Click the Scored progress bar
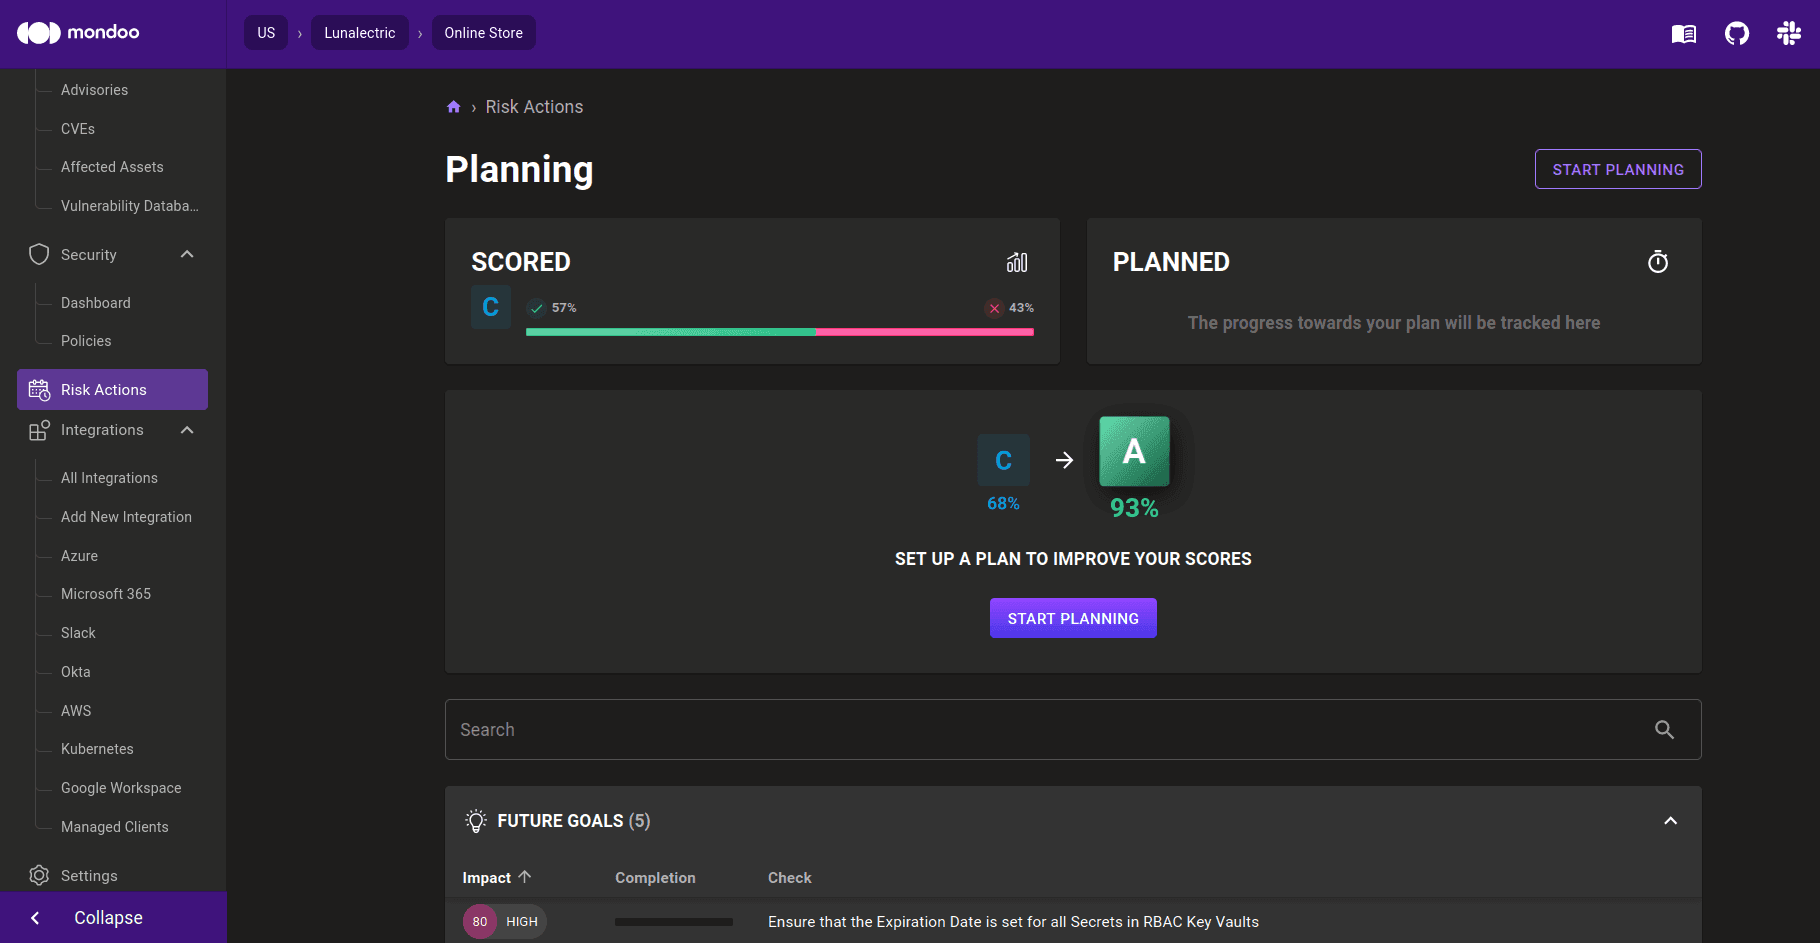1820x943 pixels. [x=779, y=332]
